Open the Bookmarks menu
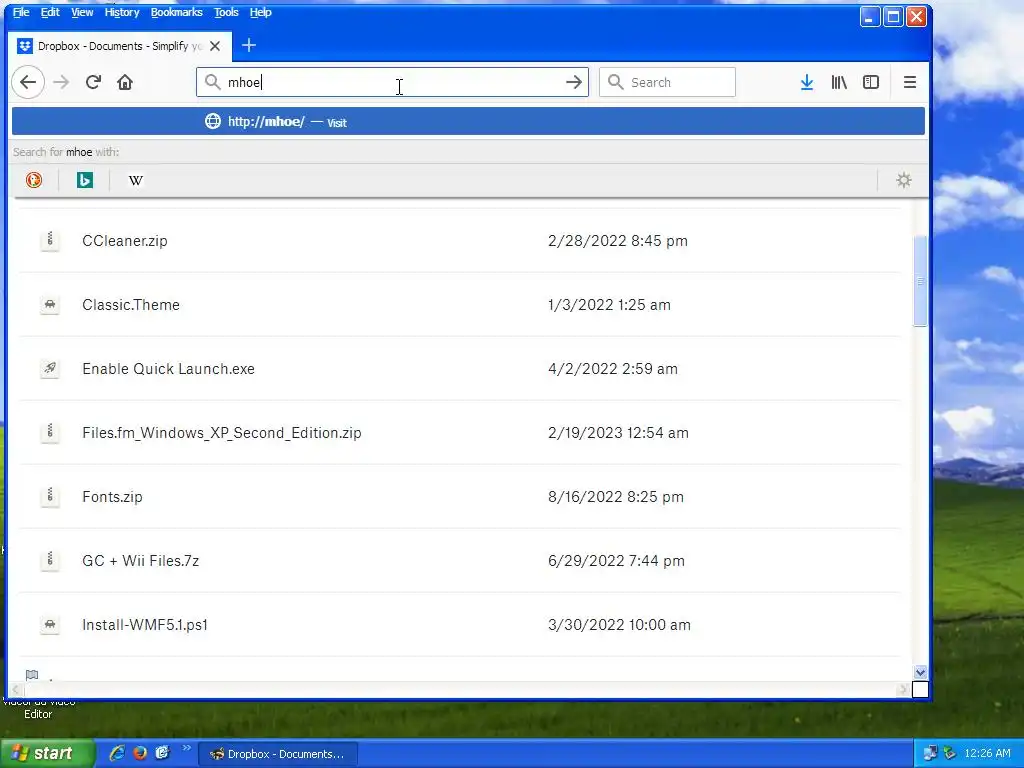Screen dimensions: 1024x768 (176, 12)
